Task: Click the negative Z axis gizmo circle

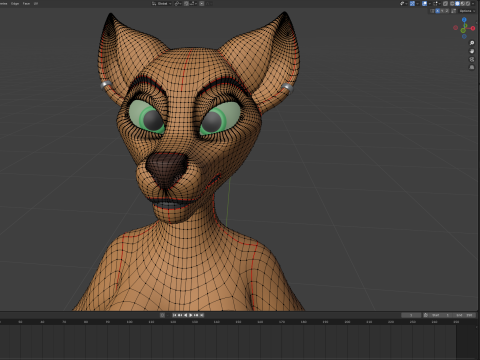Action: 464,36
